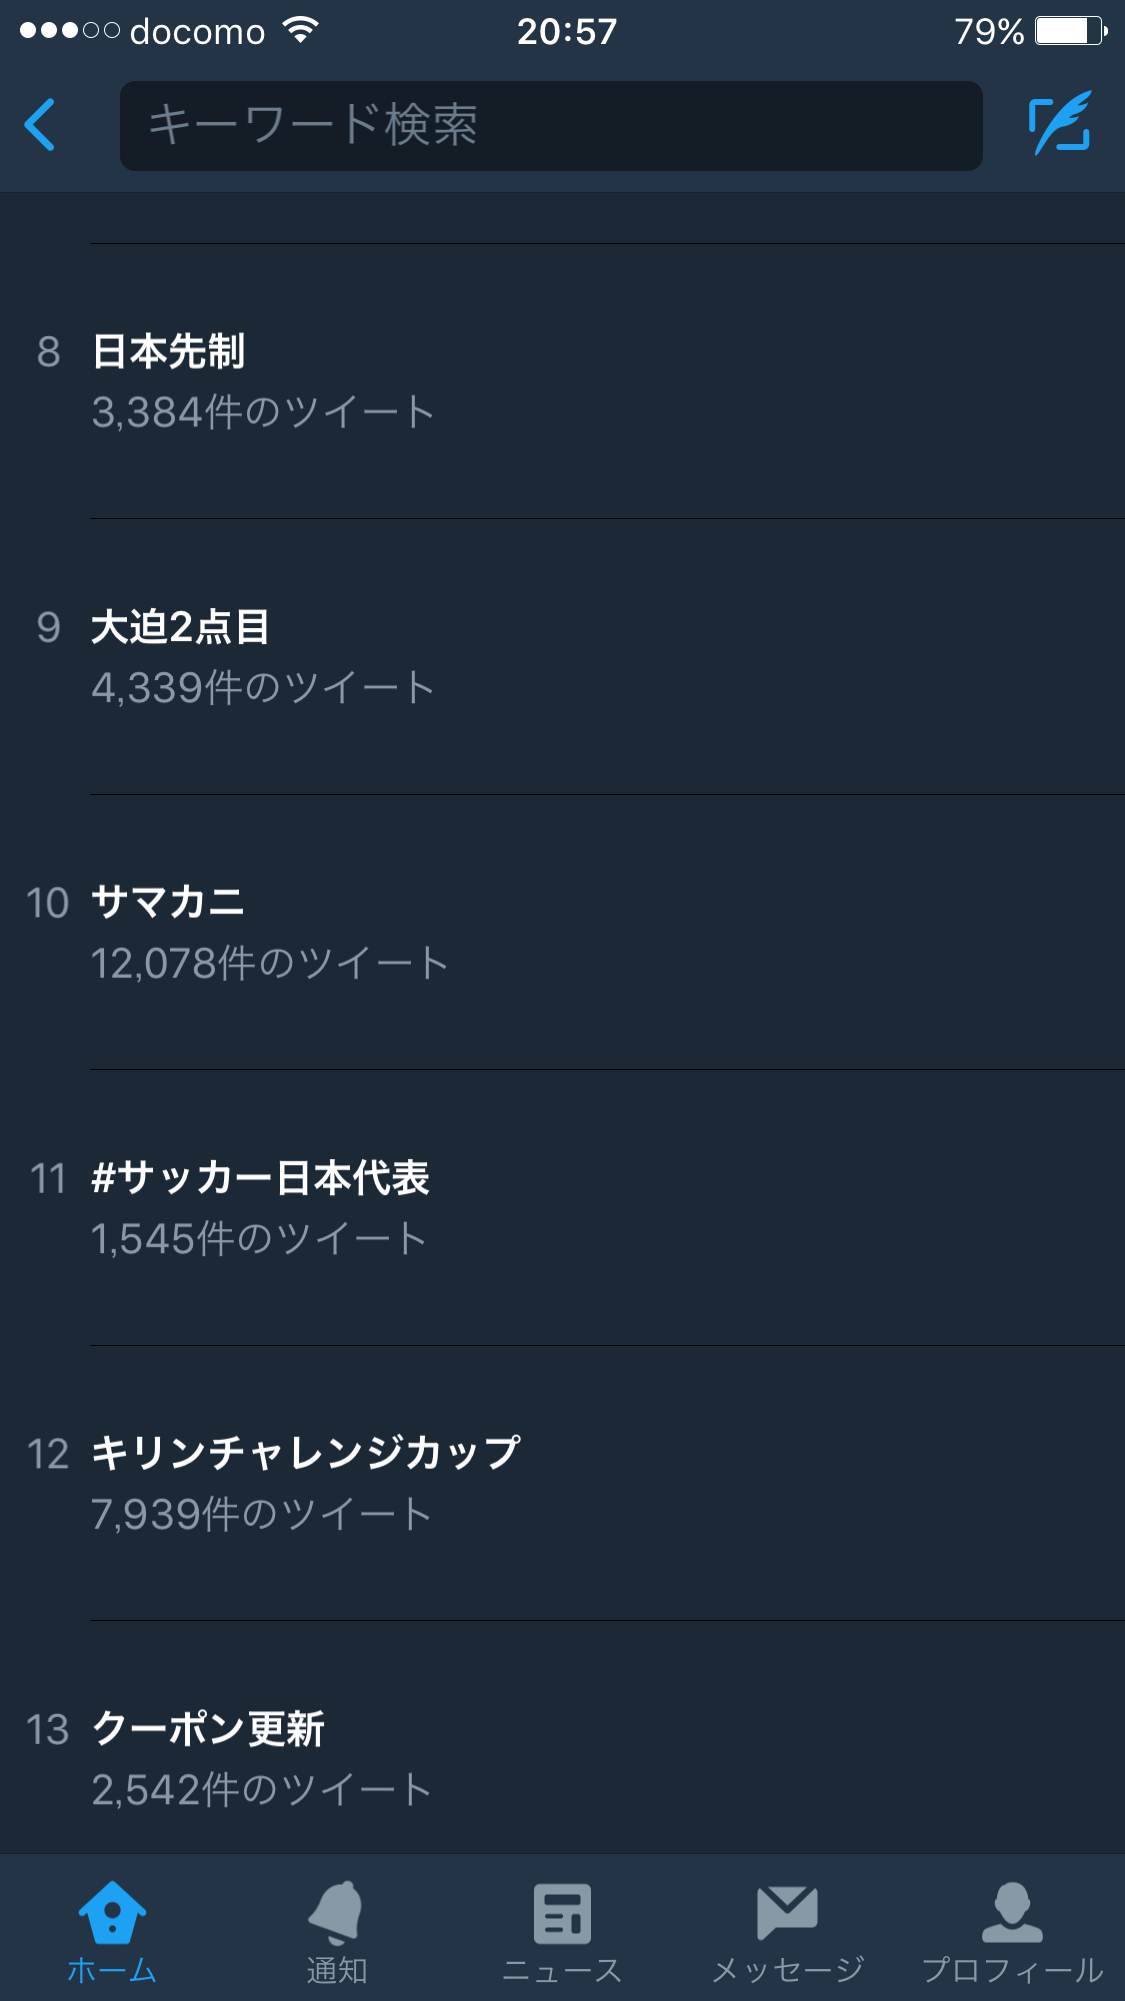Open the compose tweet quill icon
Image resolution: width=1125 pixels, height=2001 pixels.
tap(1060, 124)
